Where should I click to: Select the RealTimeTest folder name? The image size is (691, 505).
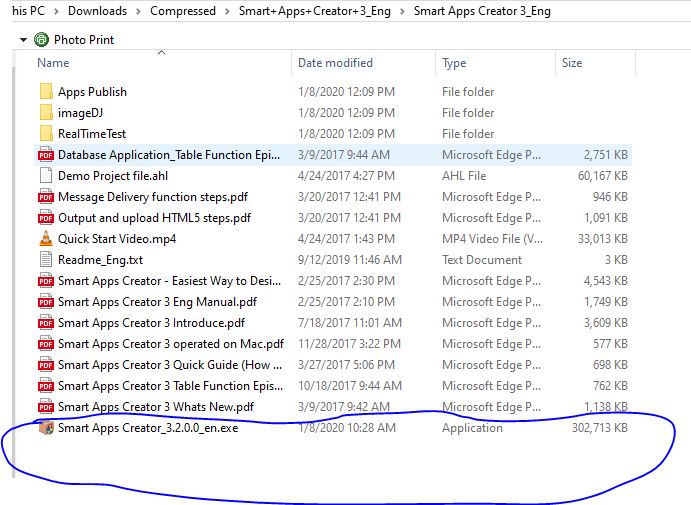pyautogui.click(x=92, y=134)
